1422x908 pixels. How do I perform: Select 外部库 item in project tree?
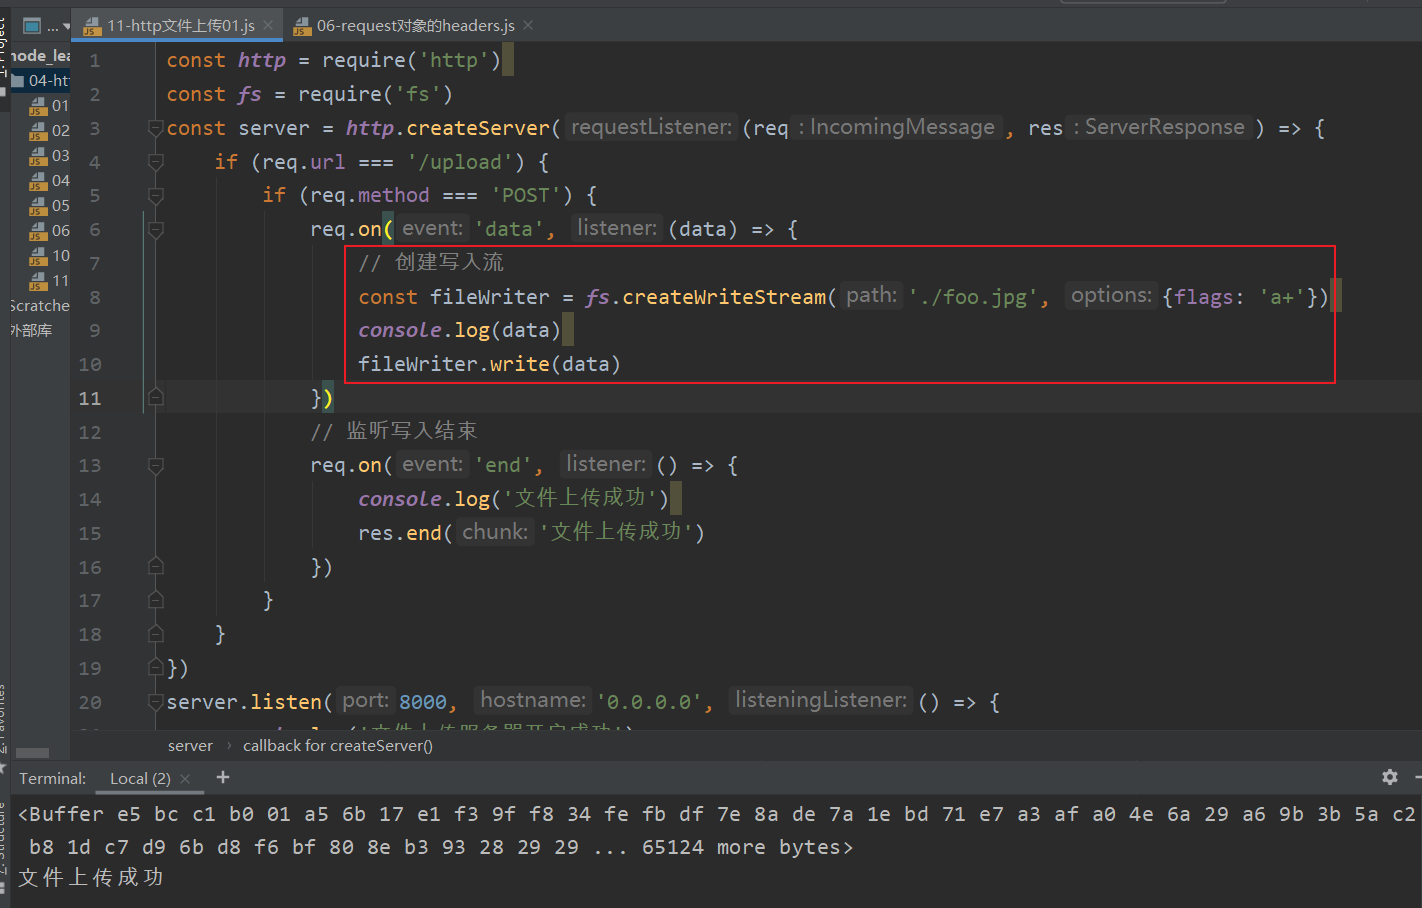click(31, 330)
